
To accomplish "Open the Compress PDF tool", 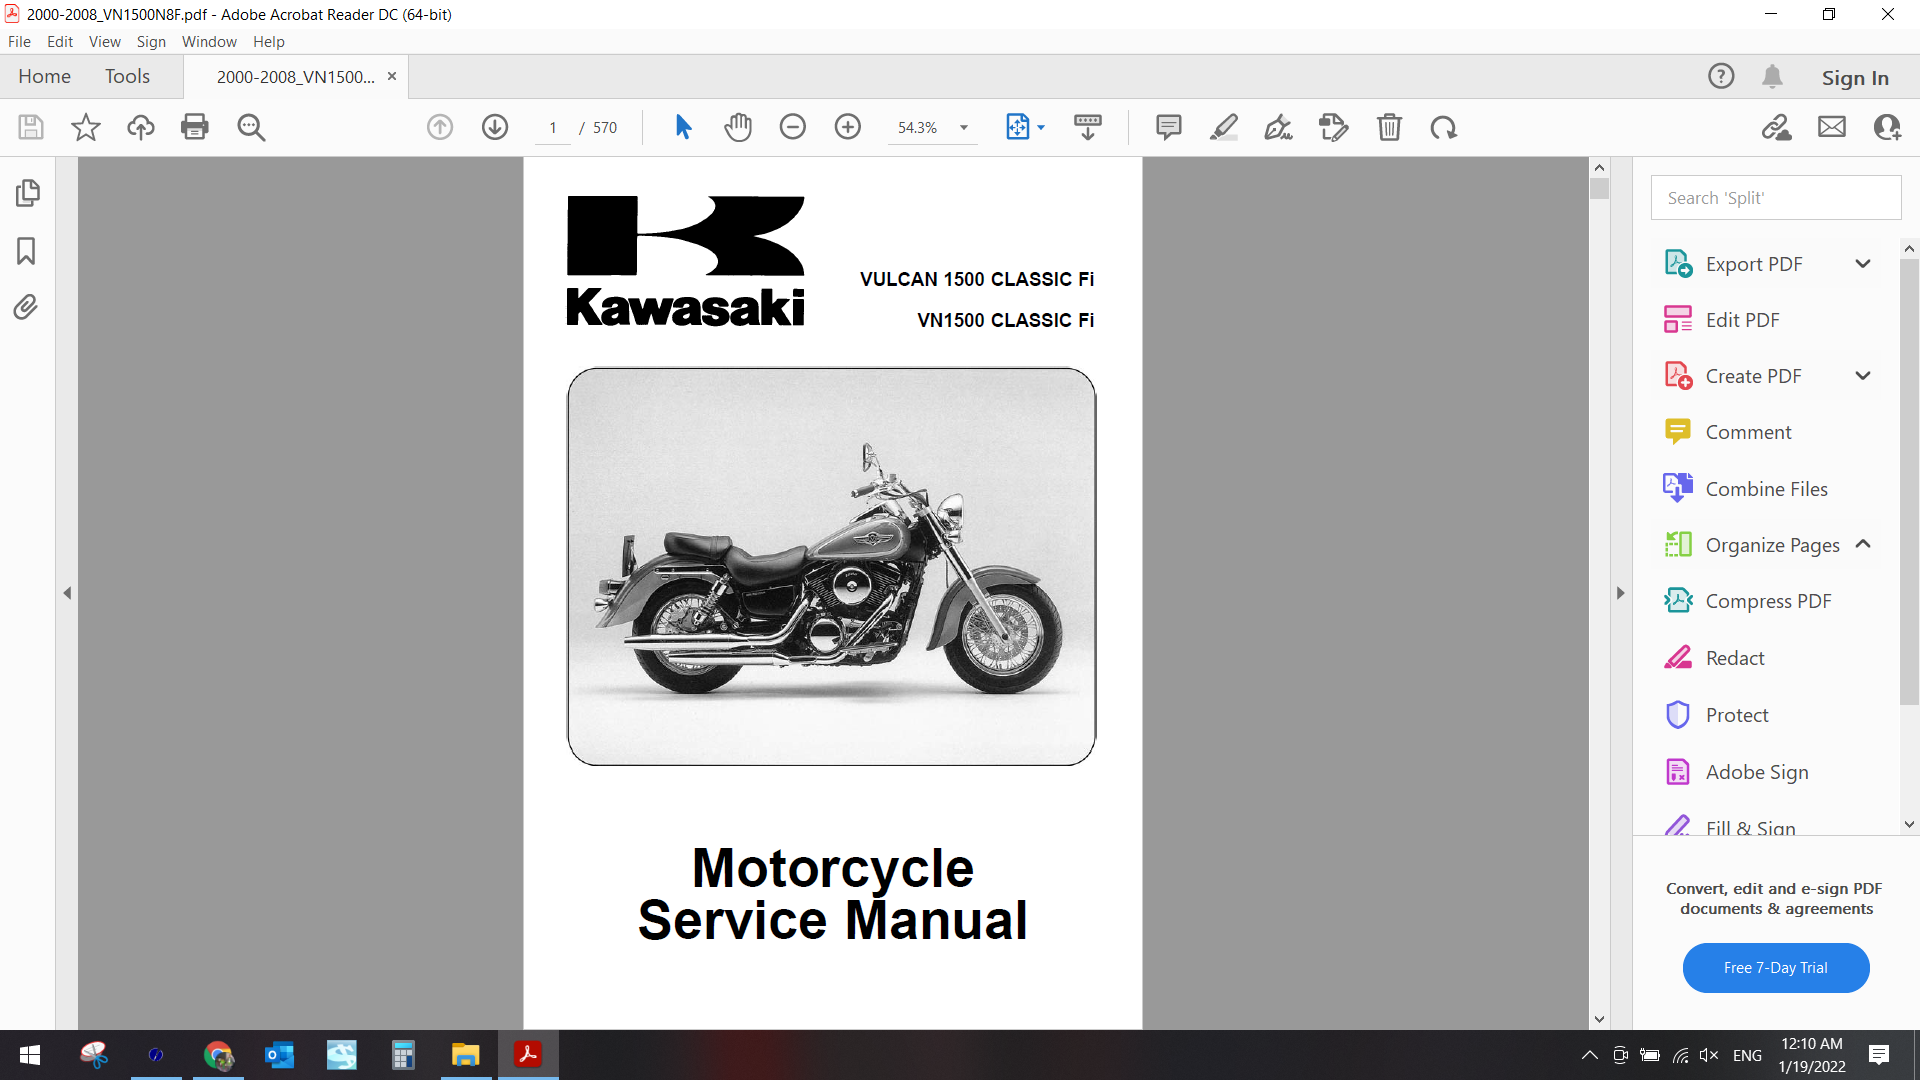I will (x=1768, y=601).
